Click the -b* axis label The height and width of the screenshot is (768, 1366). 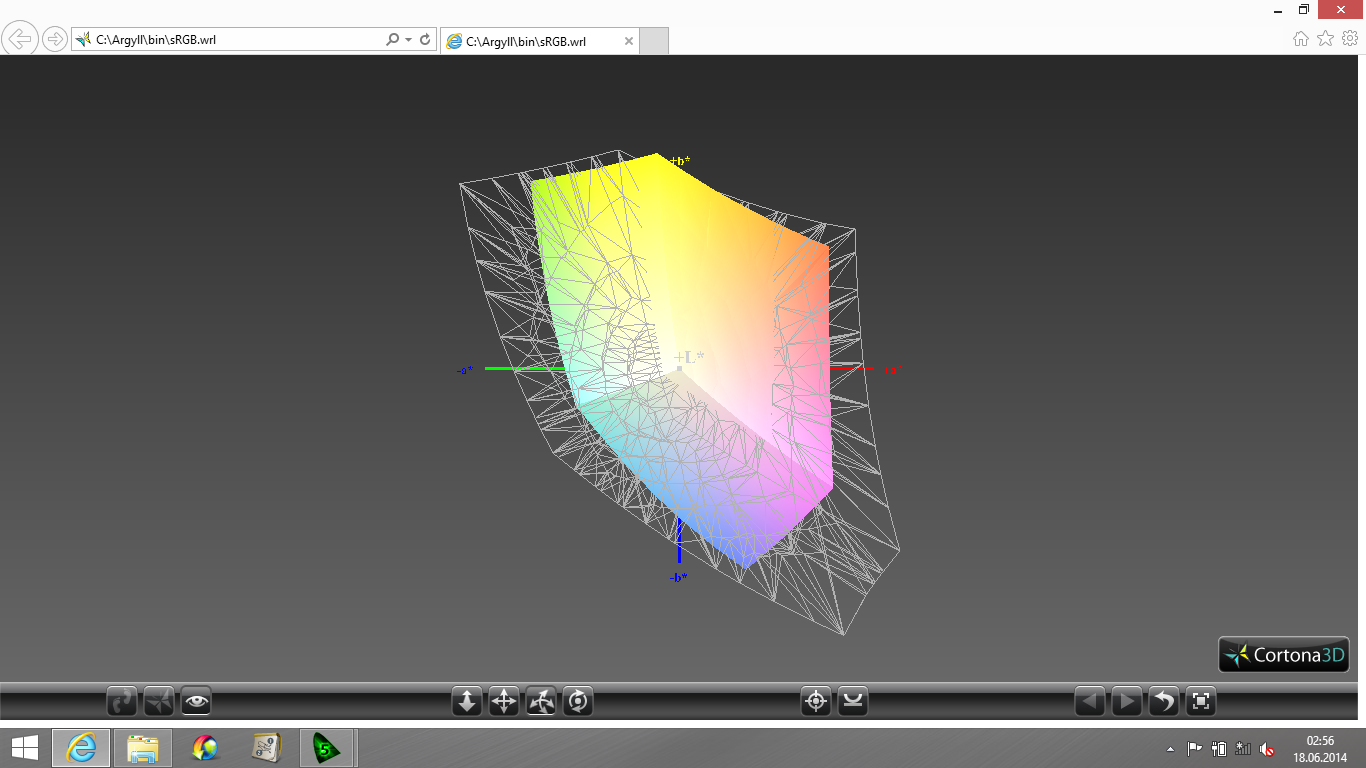[679, 577]
